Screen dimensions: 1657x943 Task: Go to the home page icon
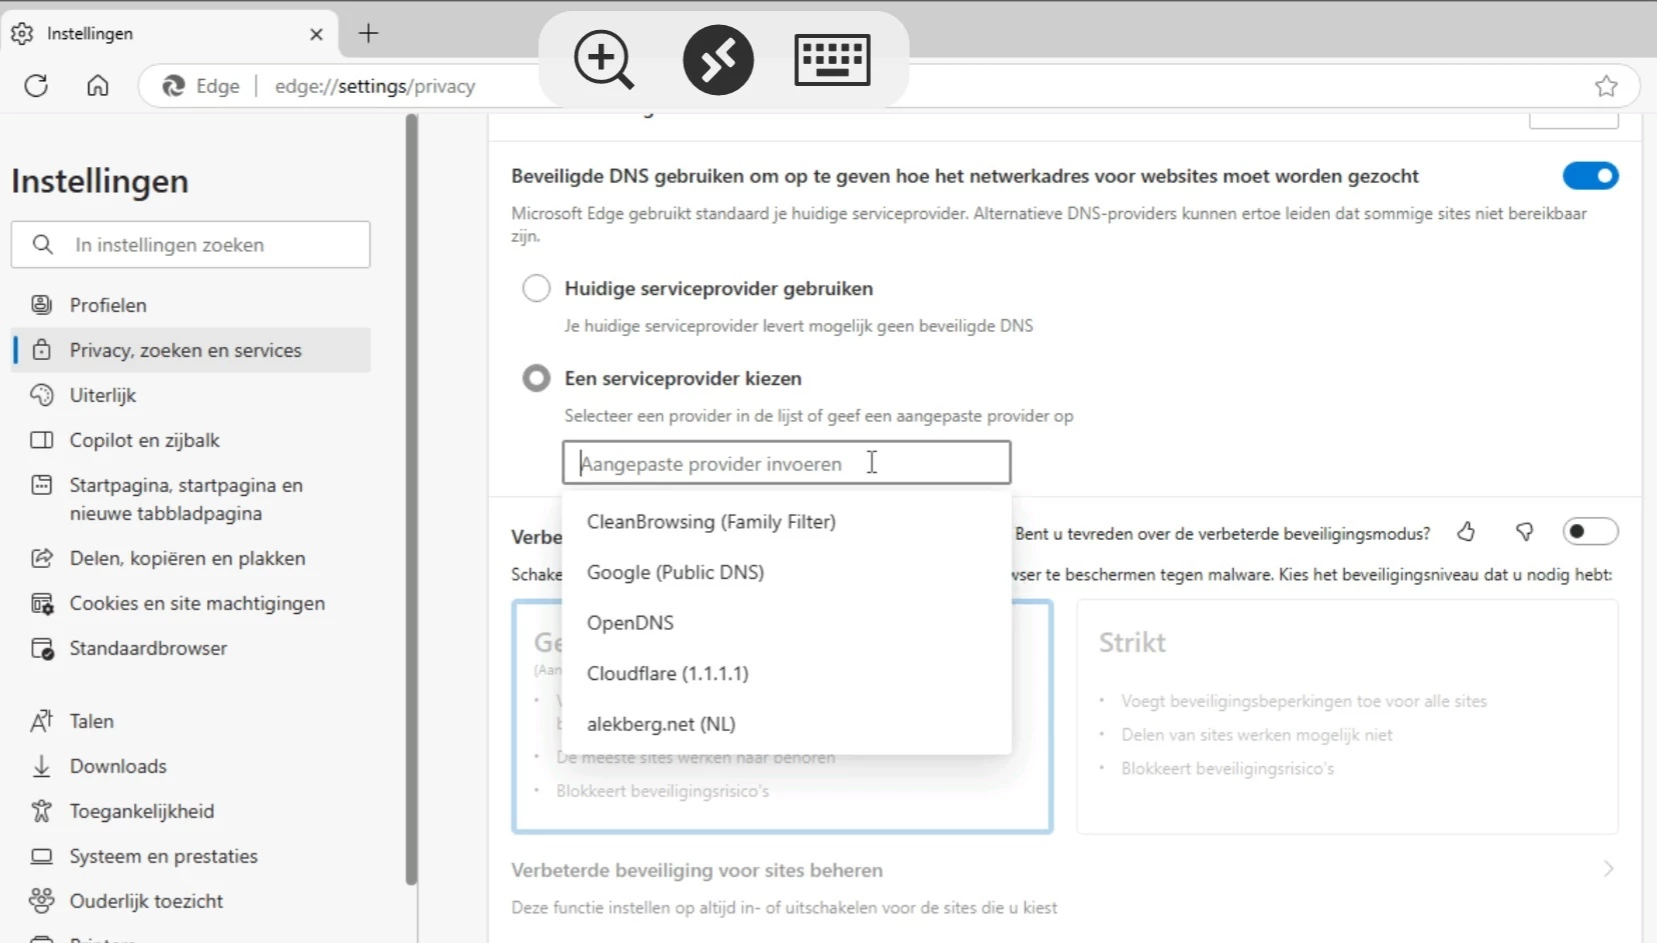point(98,86)
